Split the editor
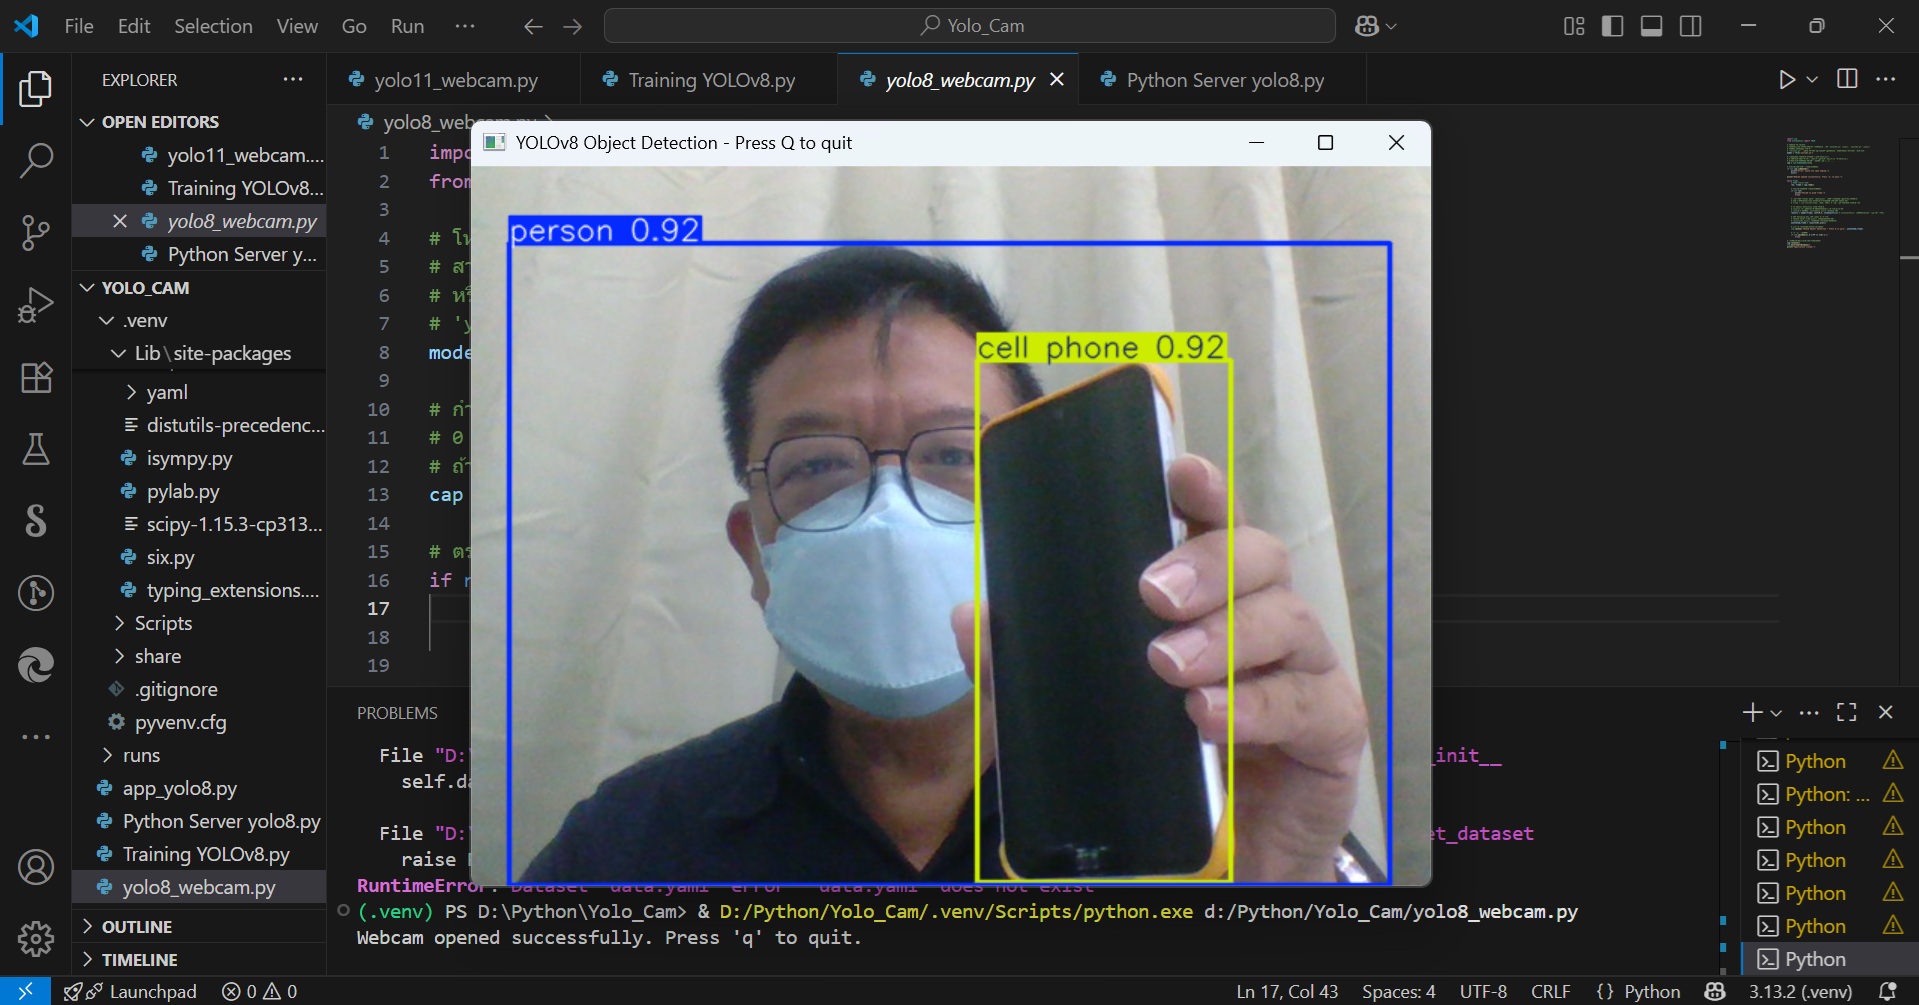The image size is (1919, 1005). coord(1845,79)
